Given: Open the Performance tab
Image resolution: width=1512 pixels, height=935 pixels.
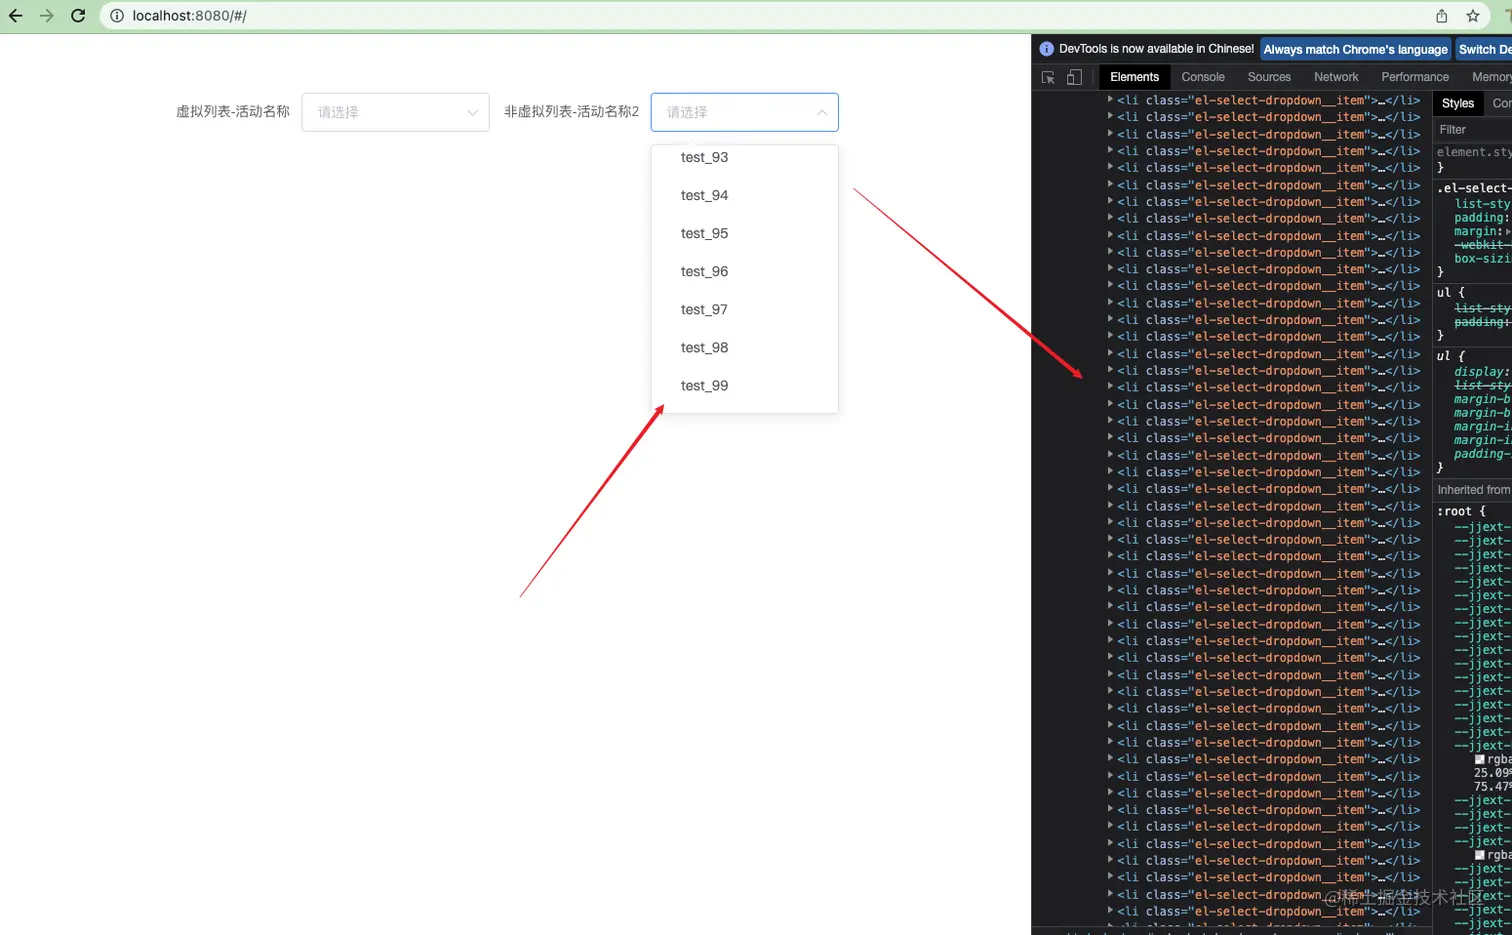Looking at the screenshot, I should (x=1415, y=77).
